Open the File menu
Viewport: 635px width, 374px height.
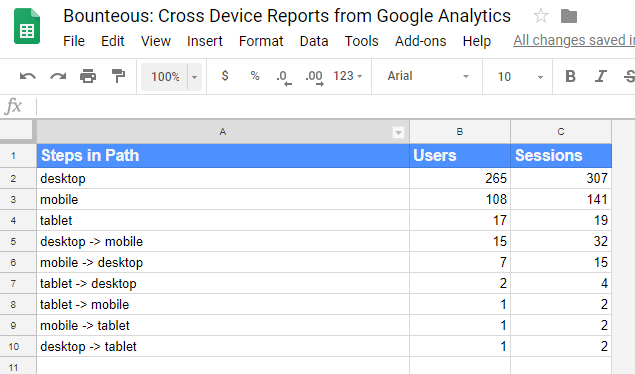[x=74, y=41]
